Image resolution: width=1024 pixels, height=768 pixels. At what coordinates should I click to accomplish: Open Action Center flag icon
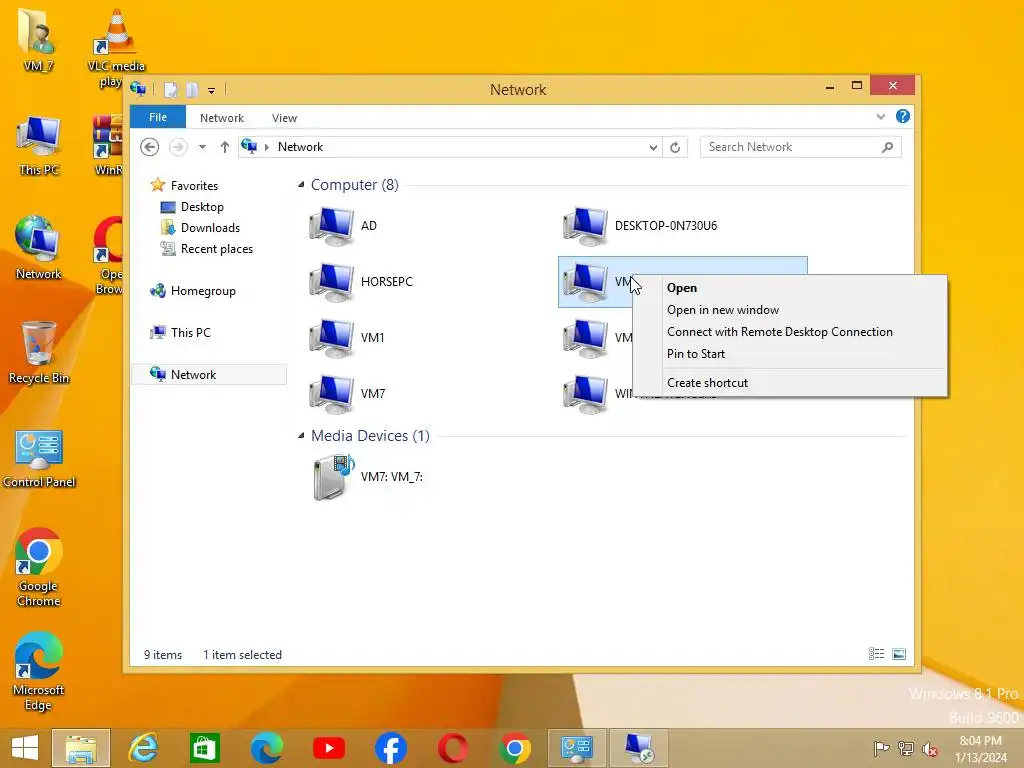pos(881,749)
